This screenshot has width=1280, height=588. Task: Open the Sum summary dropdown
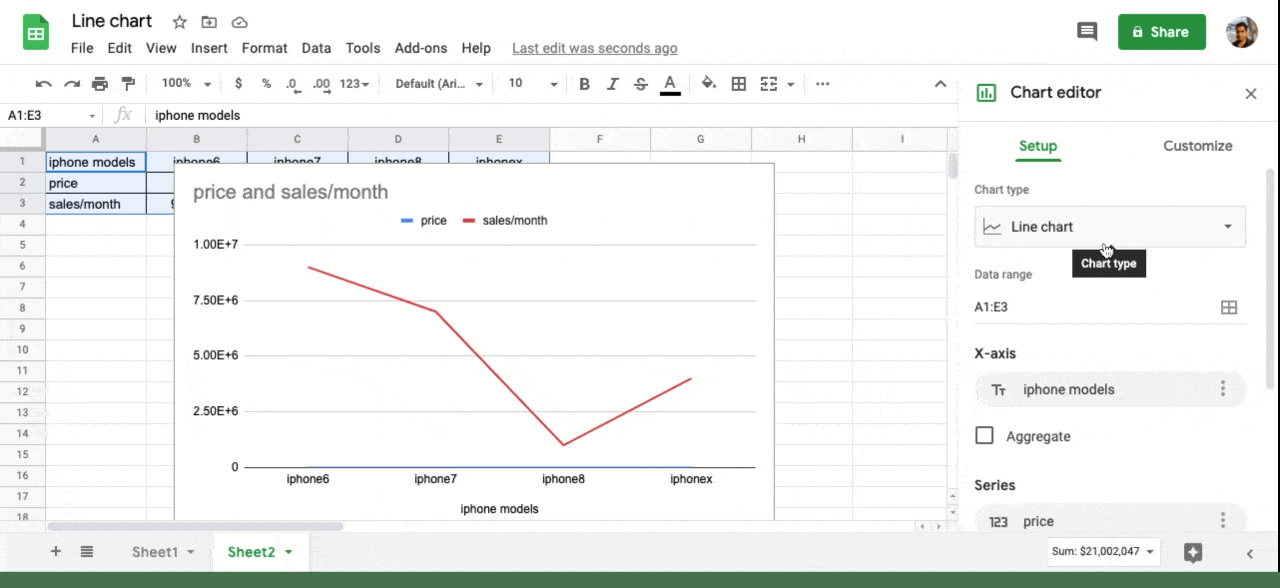coord(1104,551)
